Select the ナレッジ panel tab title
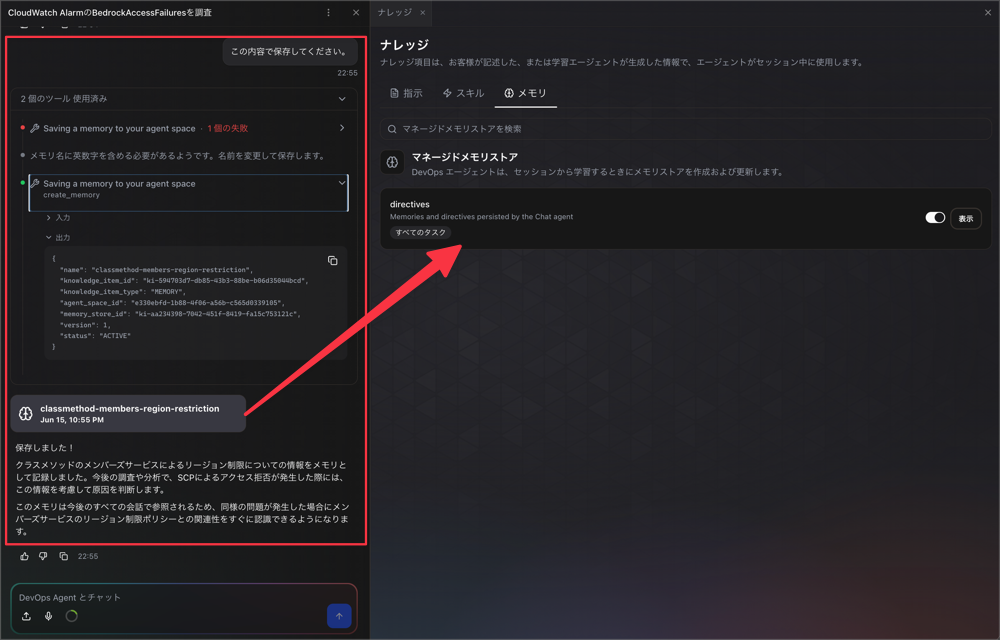 pyautogui.click(x=394, y=13)
